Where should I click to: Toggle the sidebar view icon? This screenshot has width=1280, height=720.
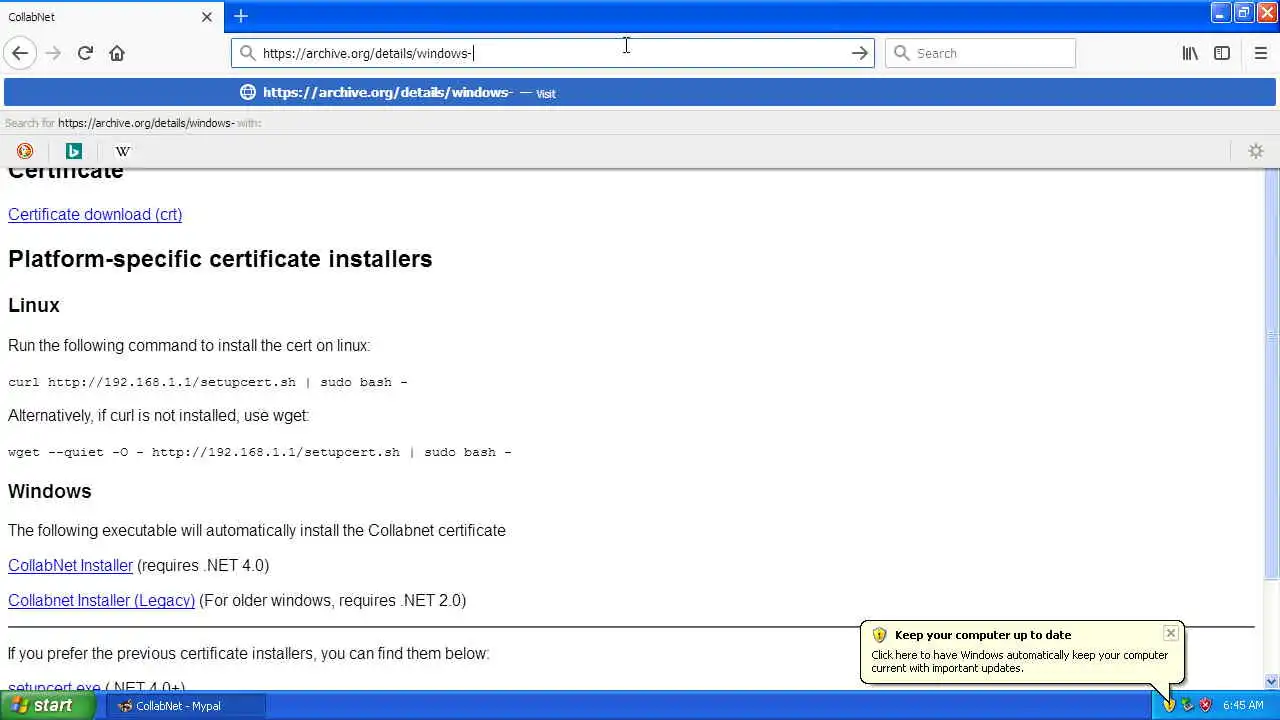tap(1222, 53)
